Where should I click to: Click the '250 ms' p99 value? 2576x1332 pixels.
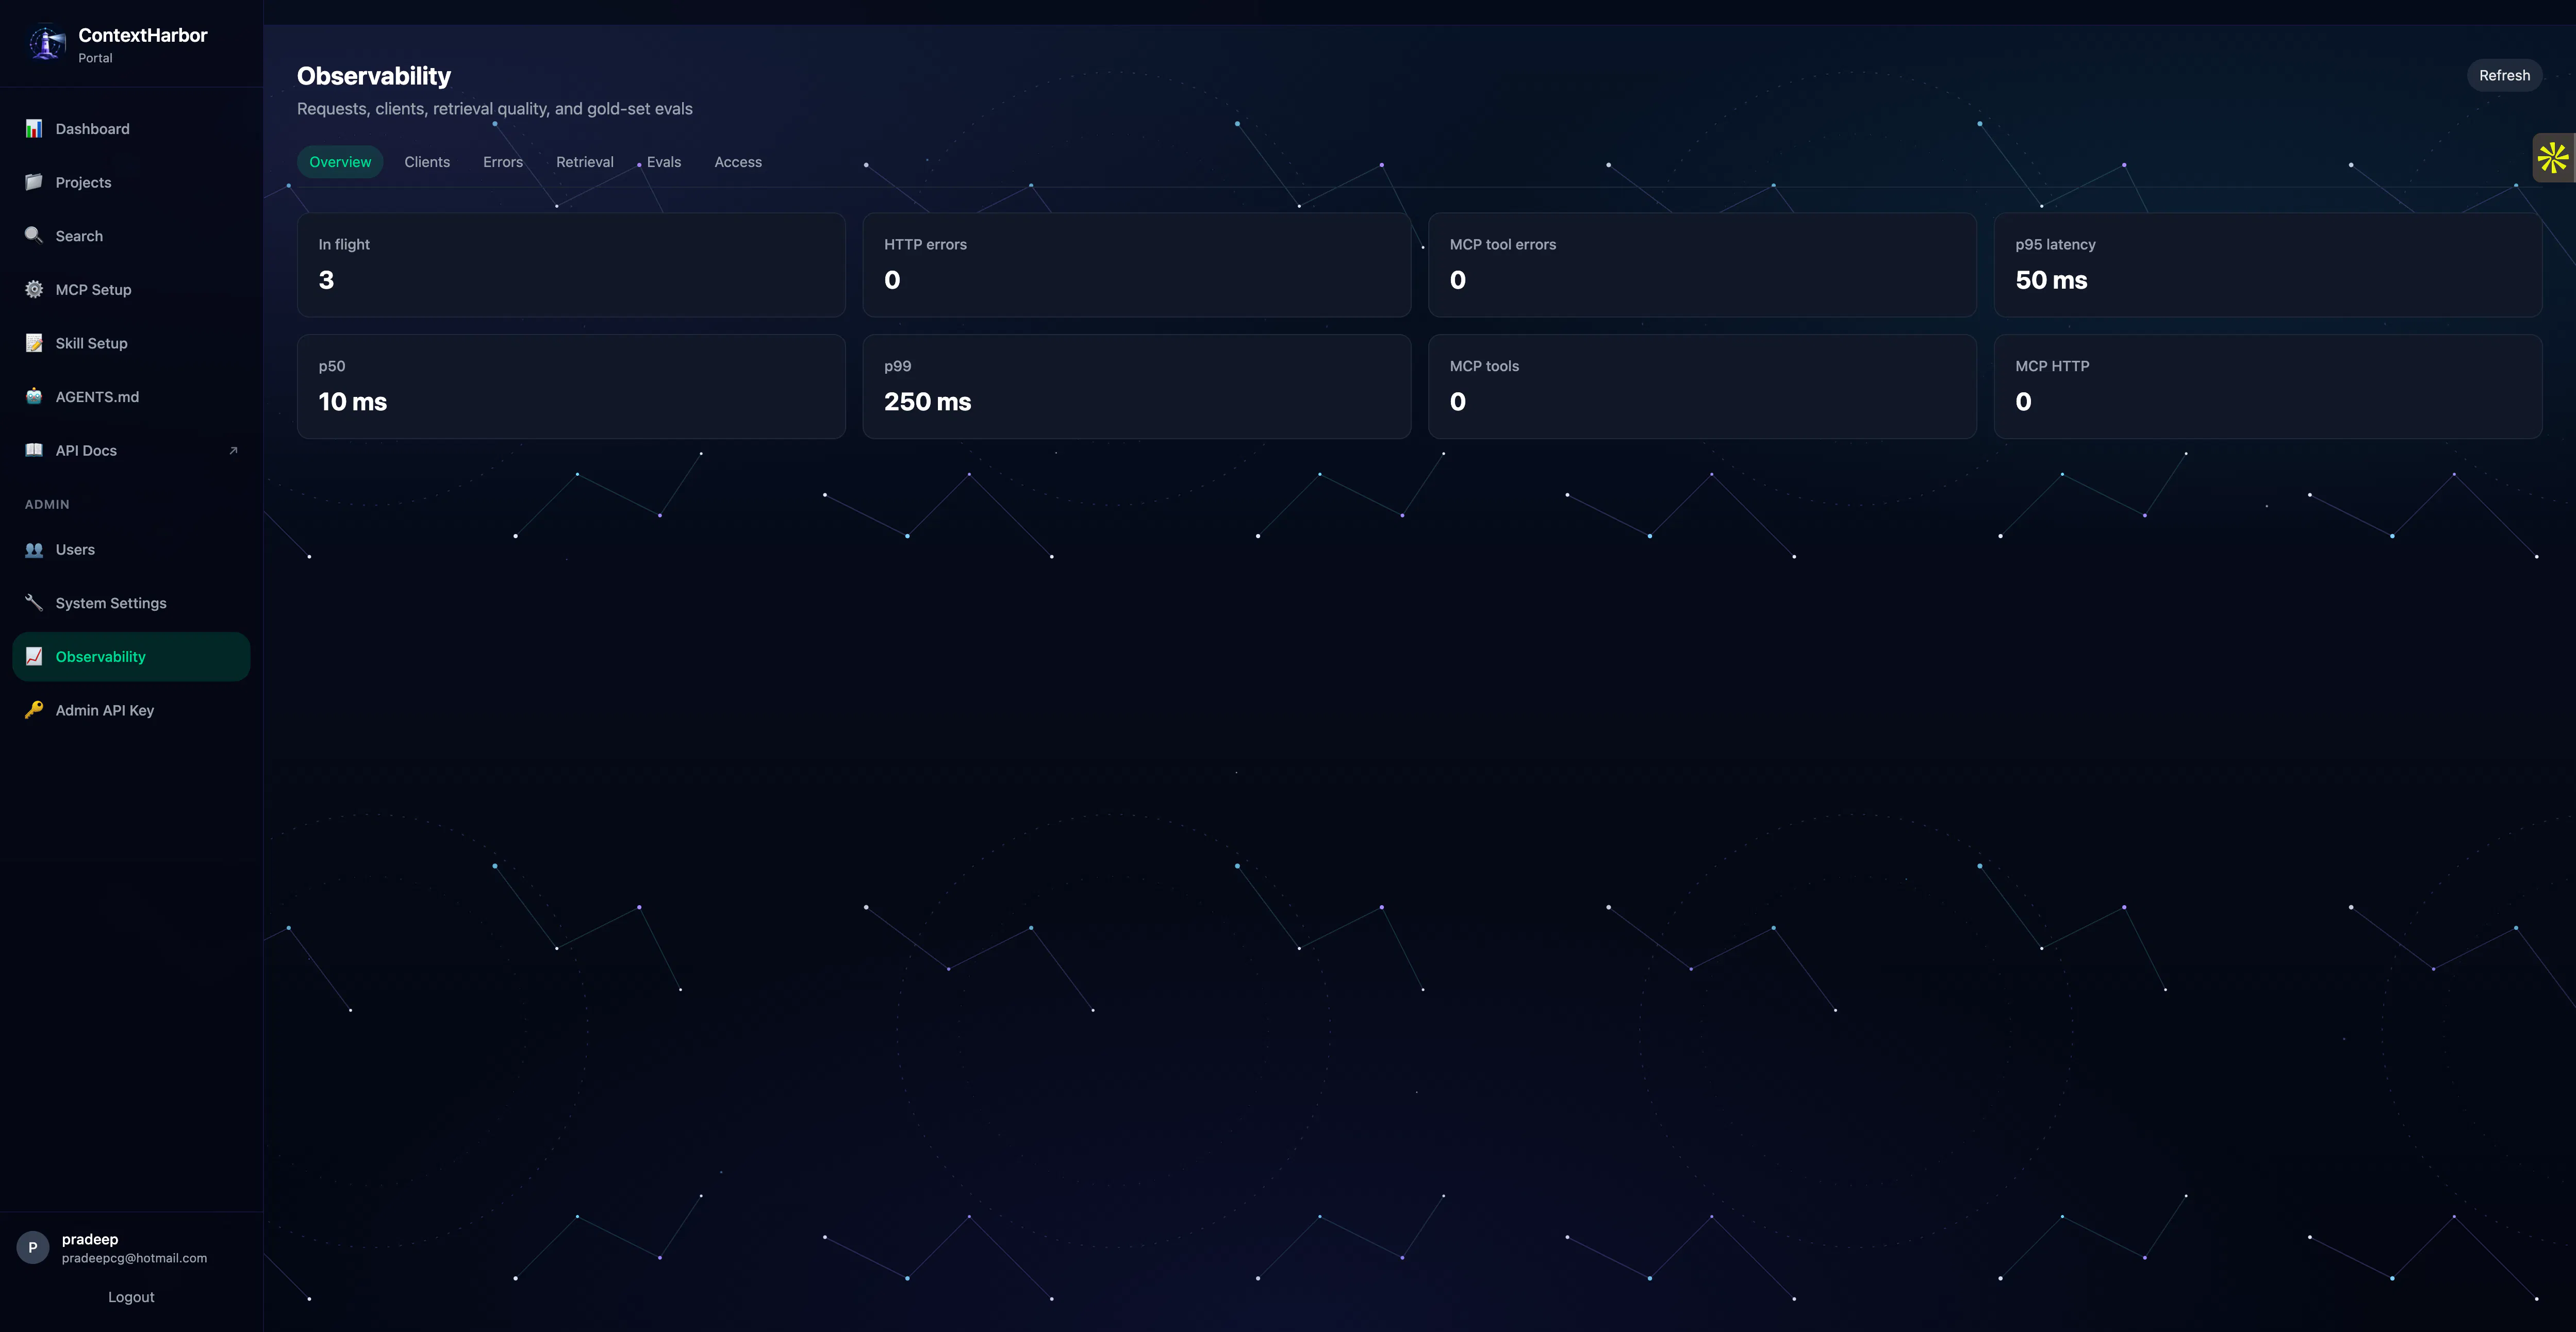click(927, 402)
